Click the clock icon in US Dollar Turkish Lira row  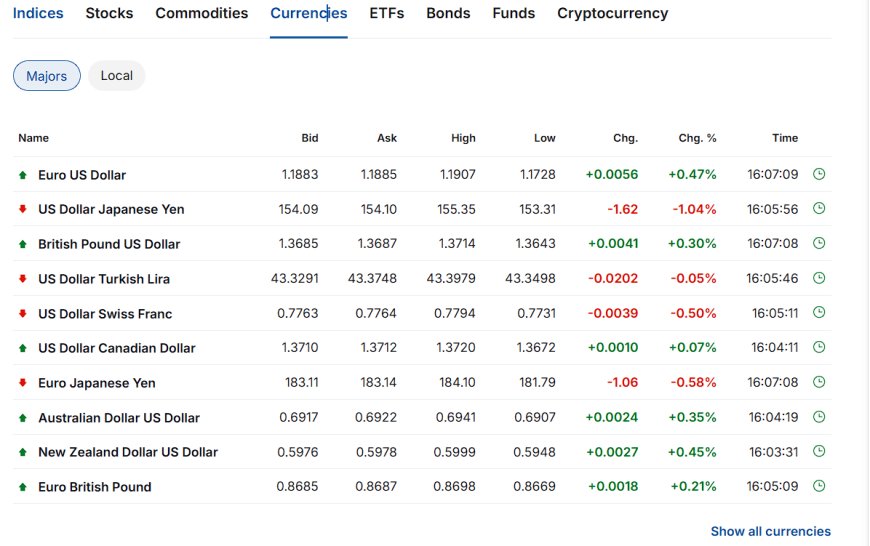pos(819,278)
